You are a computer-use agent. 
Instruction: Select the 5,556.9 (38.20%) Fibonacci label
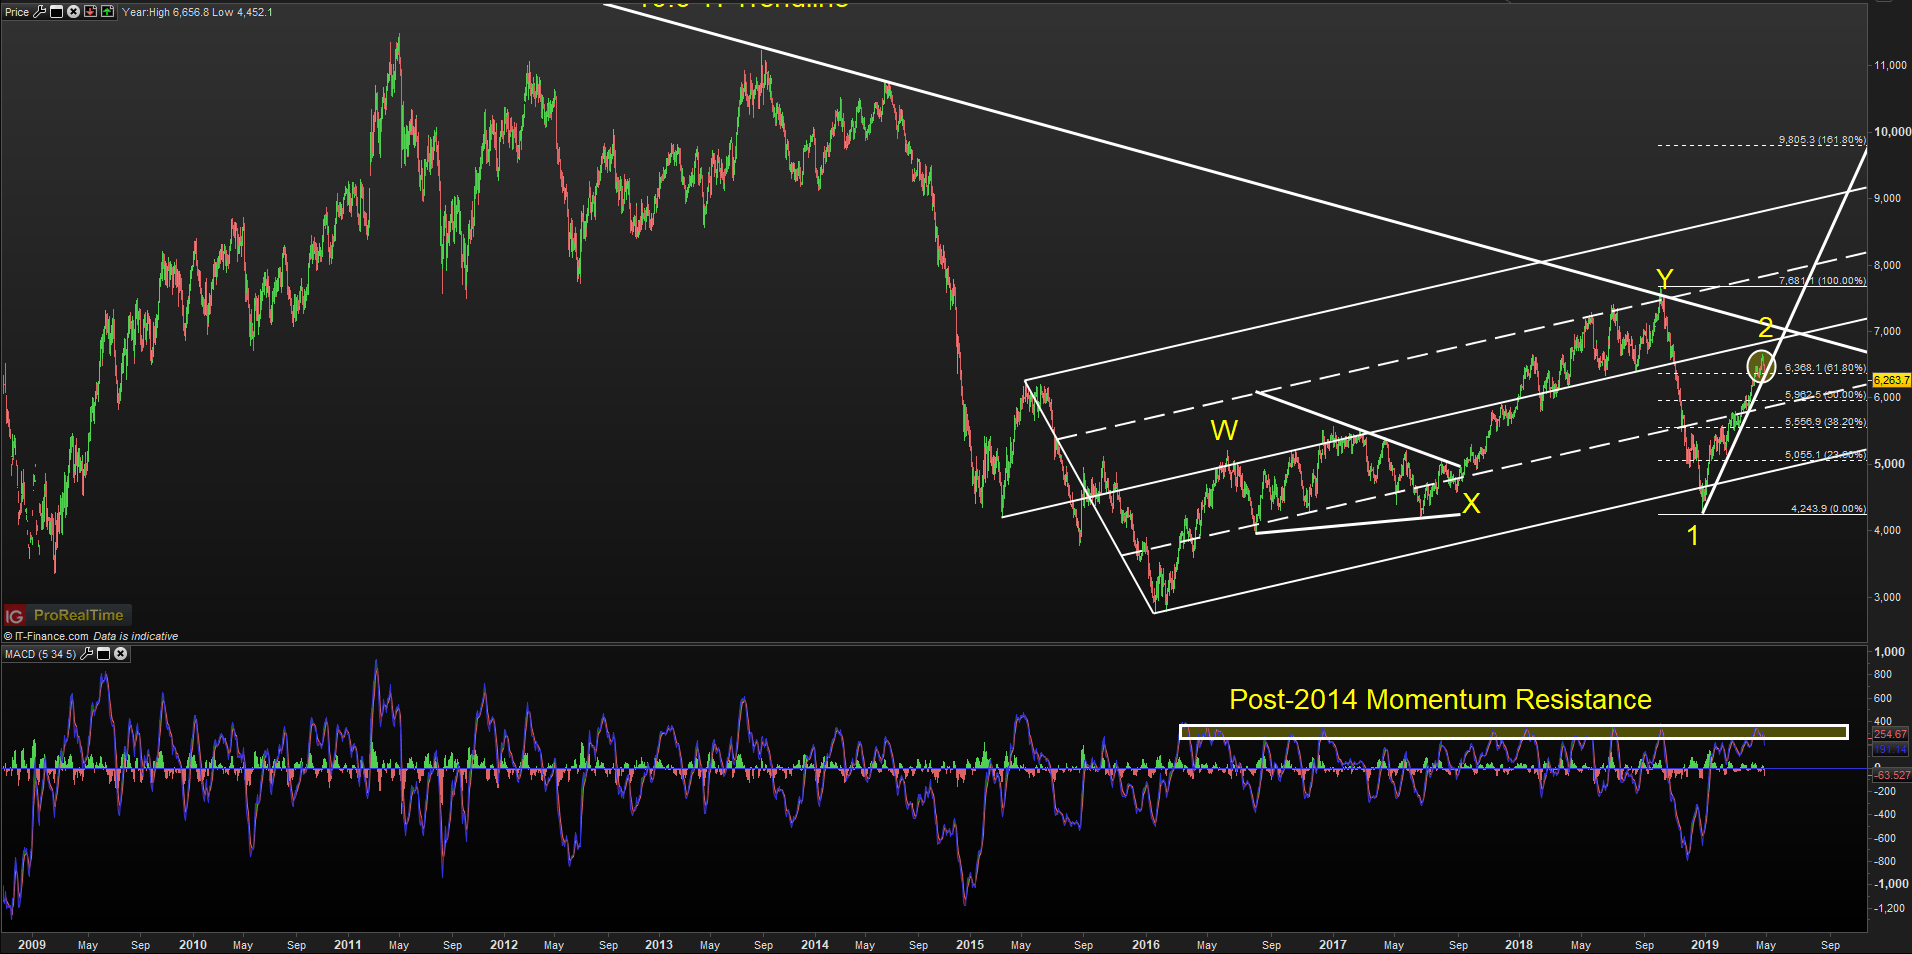click(1825, 422)
